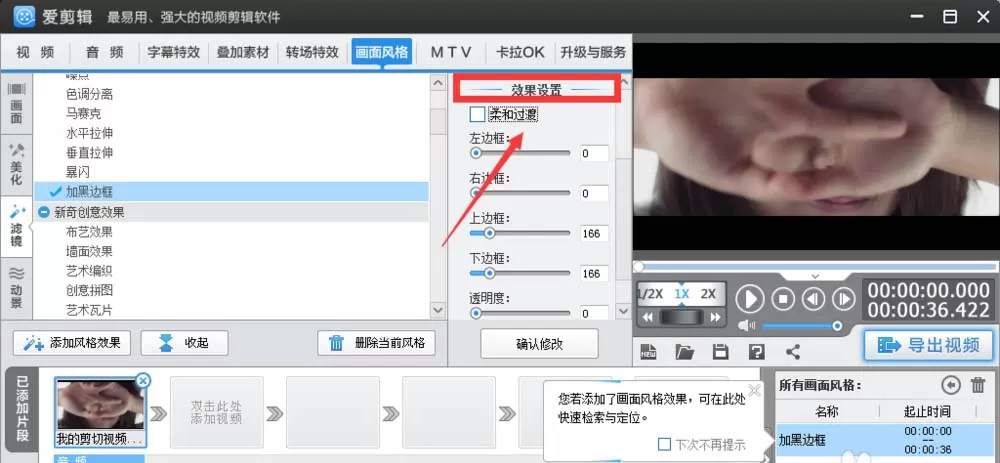Open the MTV tab

(451, 52)
